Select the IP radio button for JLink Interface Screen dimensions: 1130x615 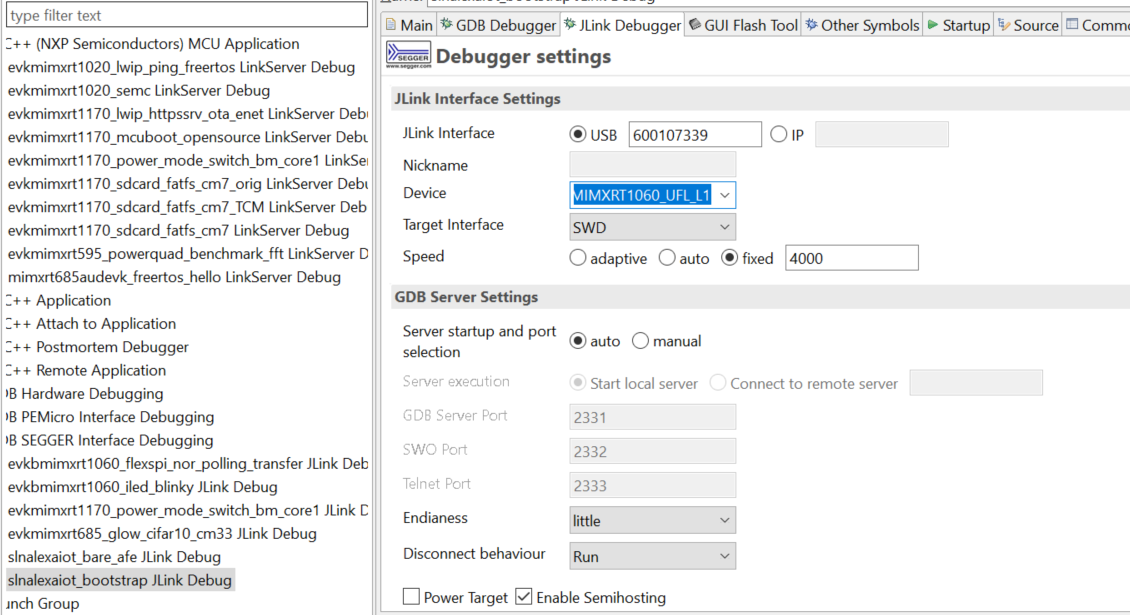tap(778, 134)
